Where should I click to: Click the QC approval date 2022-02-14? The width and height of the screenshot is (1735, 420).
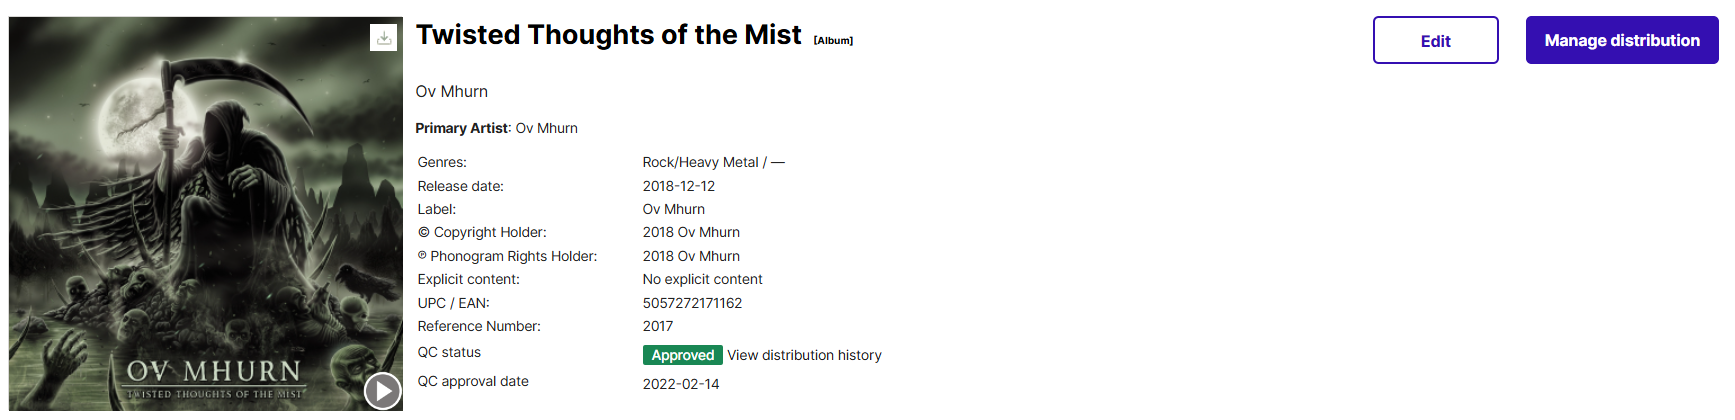(x=681, y=384)
